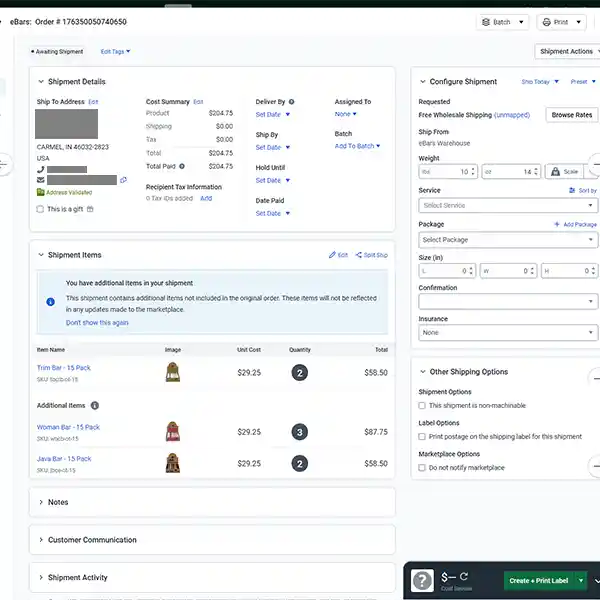
Task: Expand the Customer Communication section
Action: tap(41, 540)
